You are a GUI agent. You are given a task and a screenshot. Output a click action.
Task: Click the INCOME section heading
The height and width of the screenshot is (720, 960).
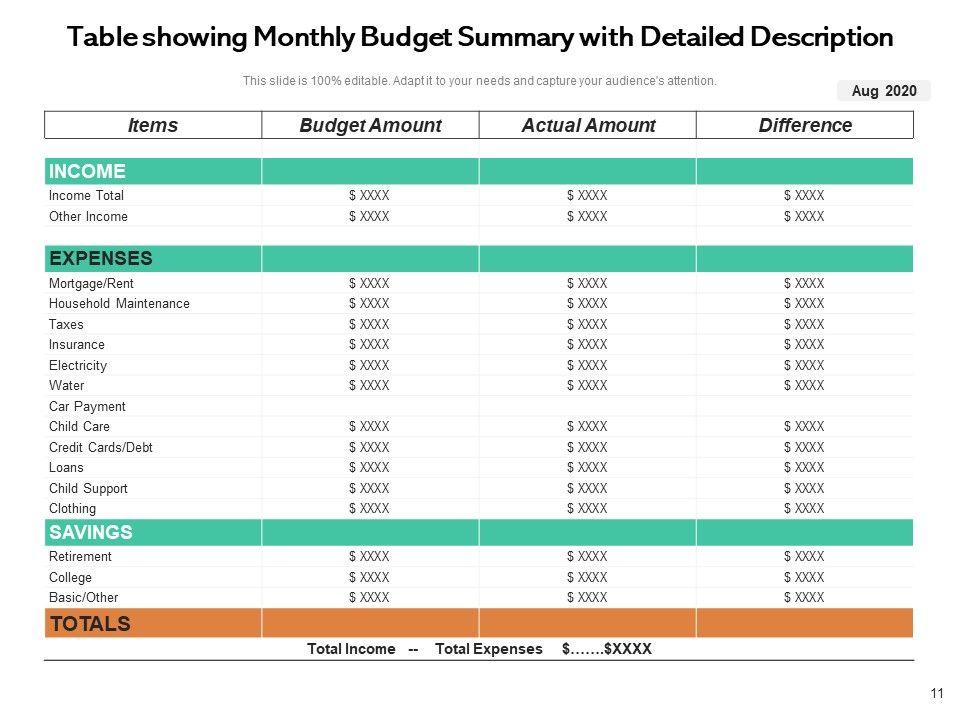87,171
